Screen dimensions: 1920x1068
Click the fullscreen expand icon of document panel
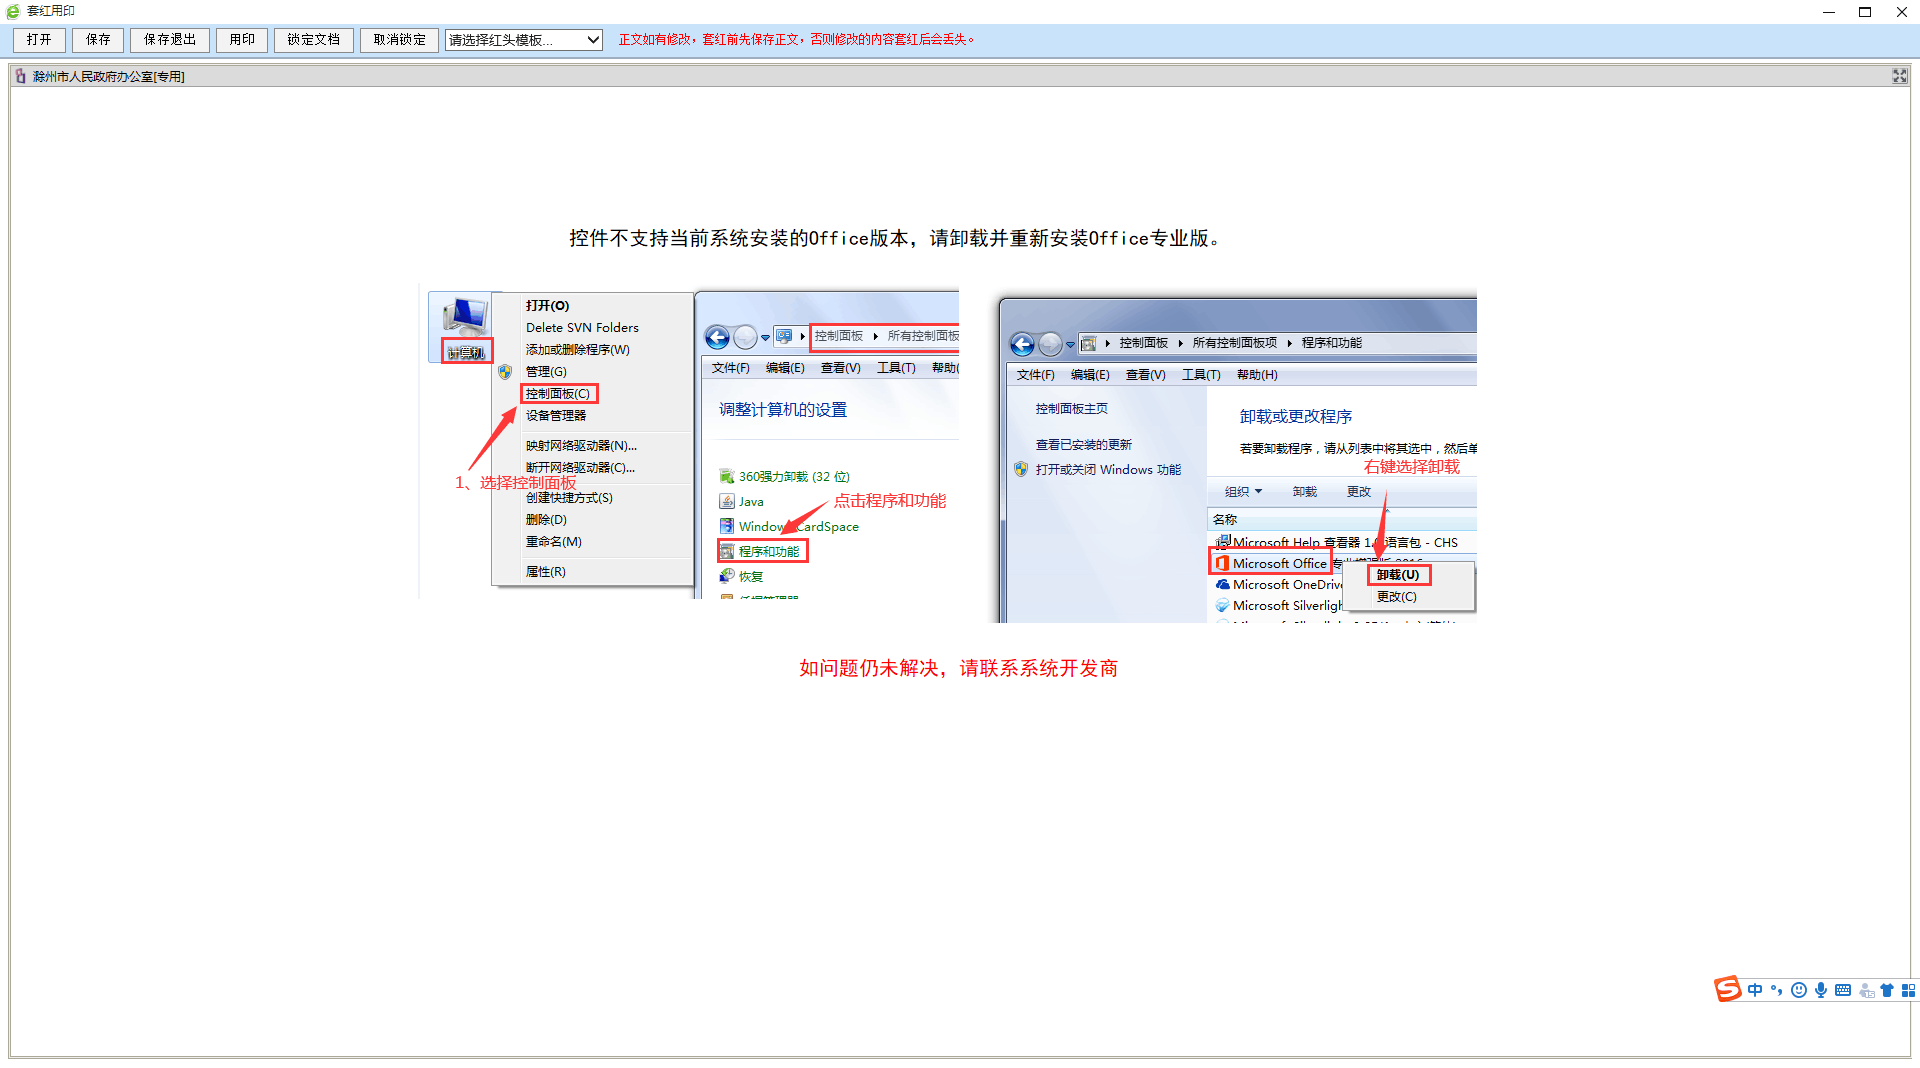[x=1899, y=76]
